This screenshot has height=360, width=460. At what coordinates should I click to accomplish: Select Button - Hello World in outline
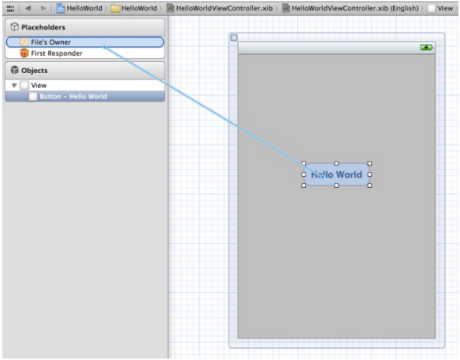coord(85,96)
